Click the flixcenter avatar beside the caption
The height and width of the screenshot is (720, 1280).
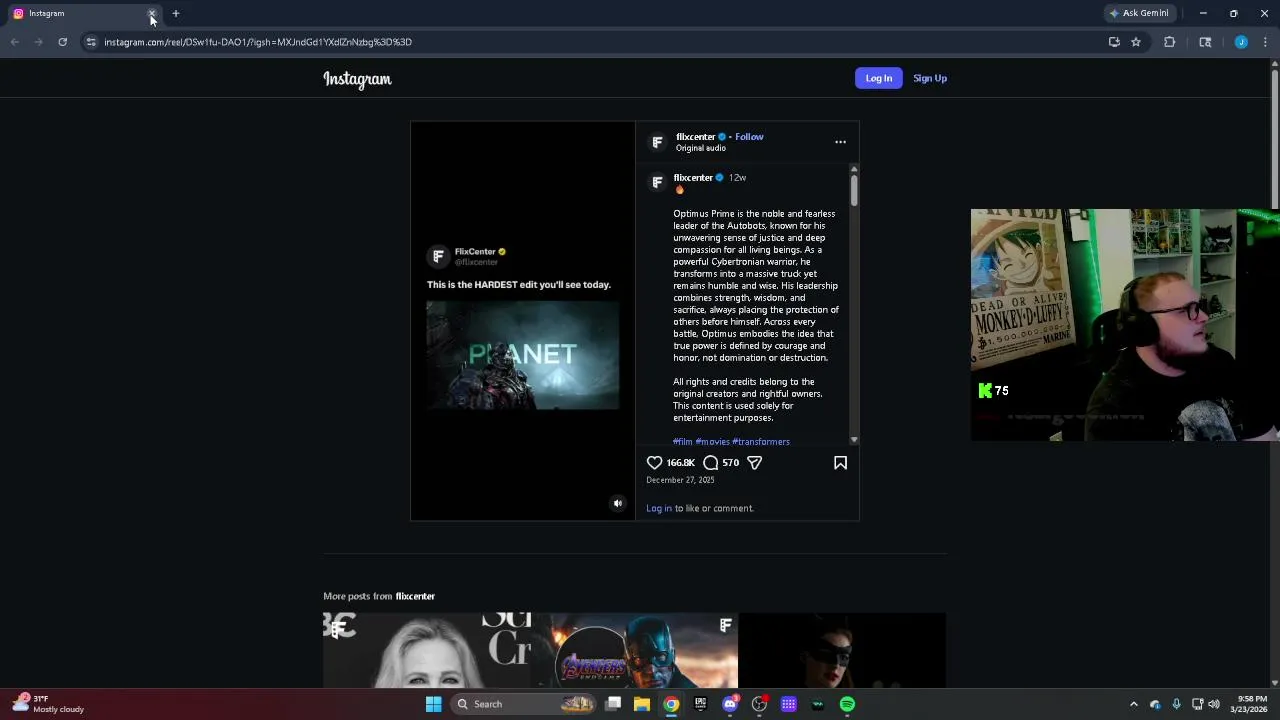coord(657,182)
